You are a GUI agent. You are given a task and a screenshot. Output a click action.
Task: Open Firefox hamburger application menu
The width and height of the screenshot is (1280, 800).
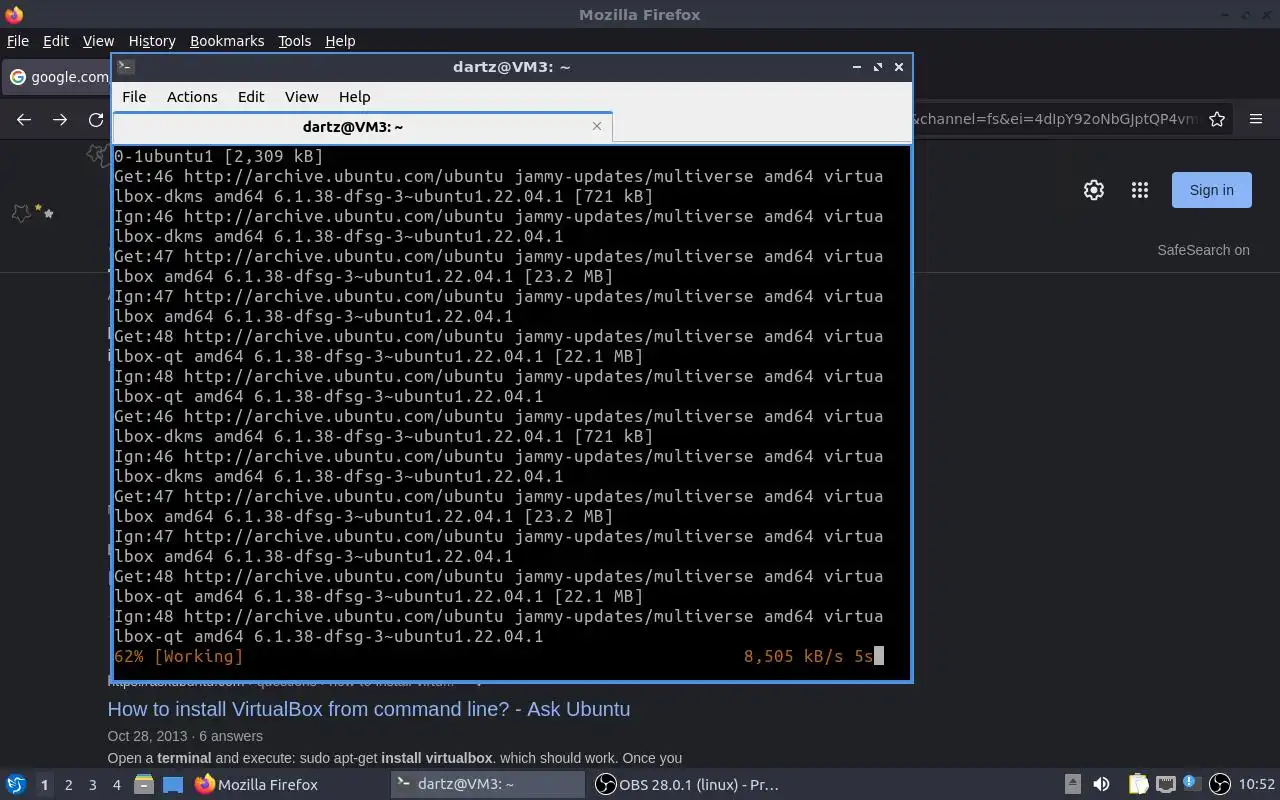[1256, 120]
